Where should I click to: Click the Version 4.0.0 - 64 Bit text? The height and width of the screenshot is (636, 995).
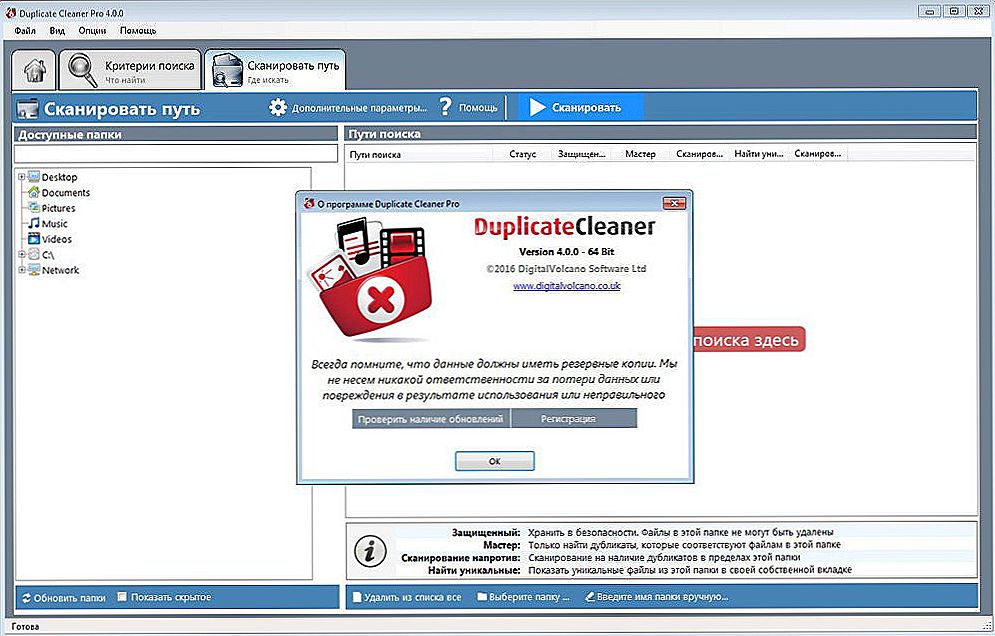[567, 251]
